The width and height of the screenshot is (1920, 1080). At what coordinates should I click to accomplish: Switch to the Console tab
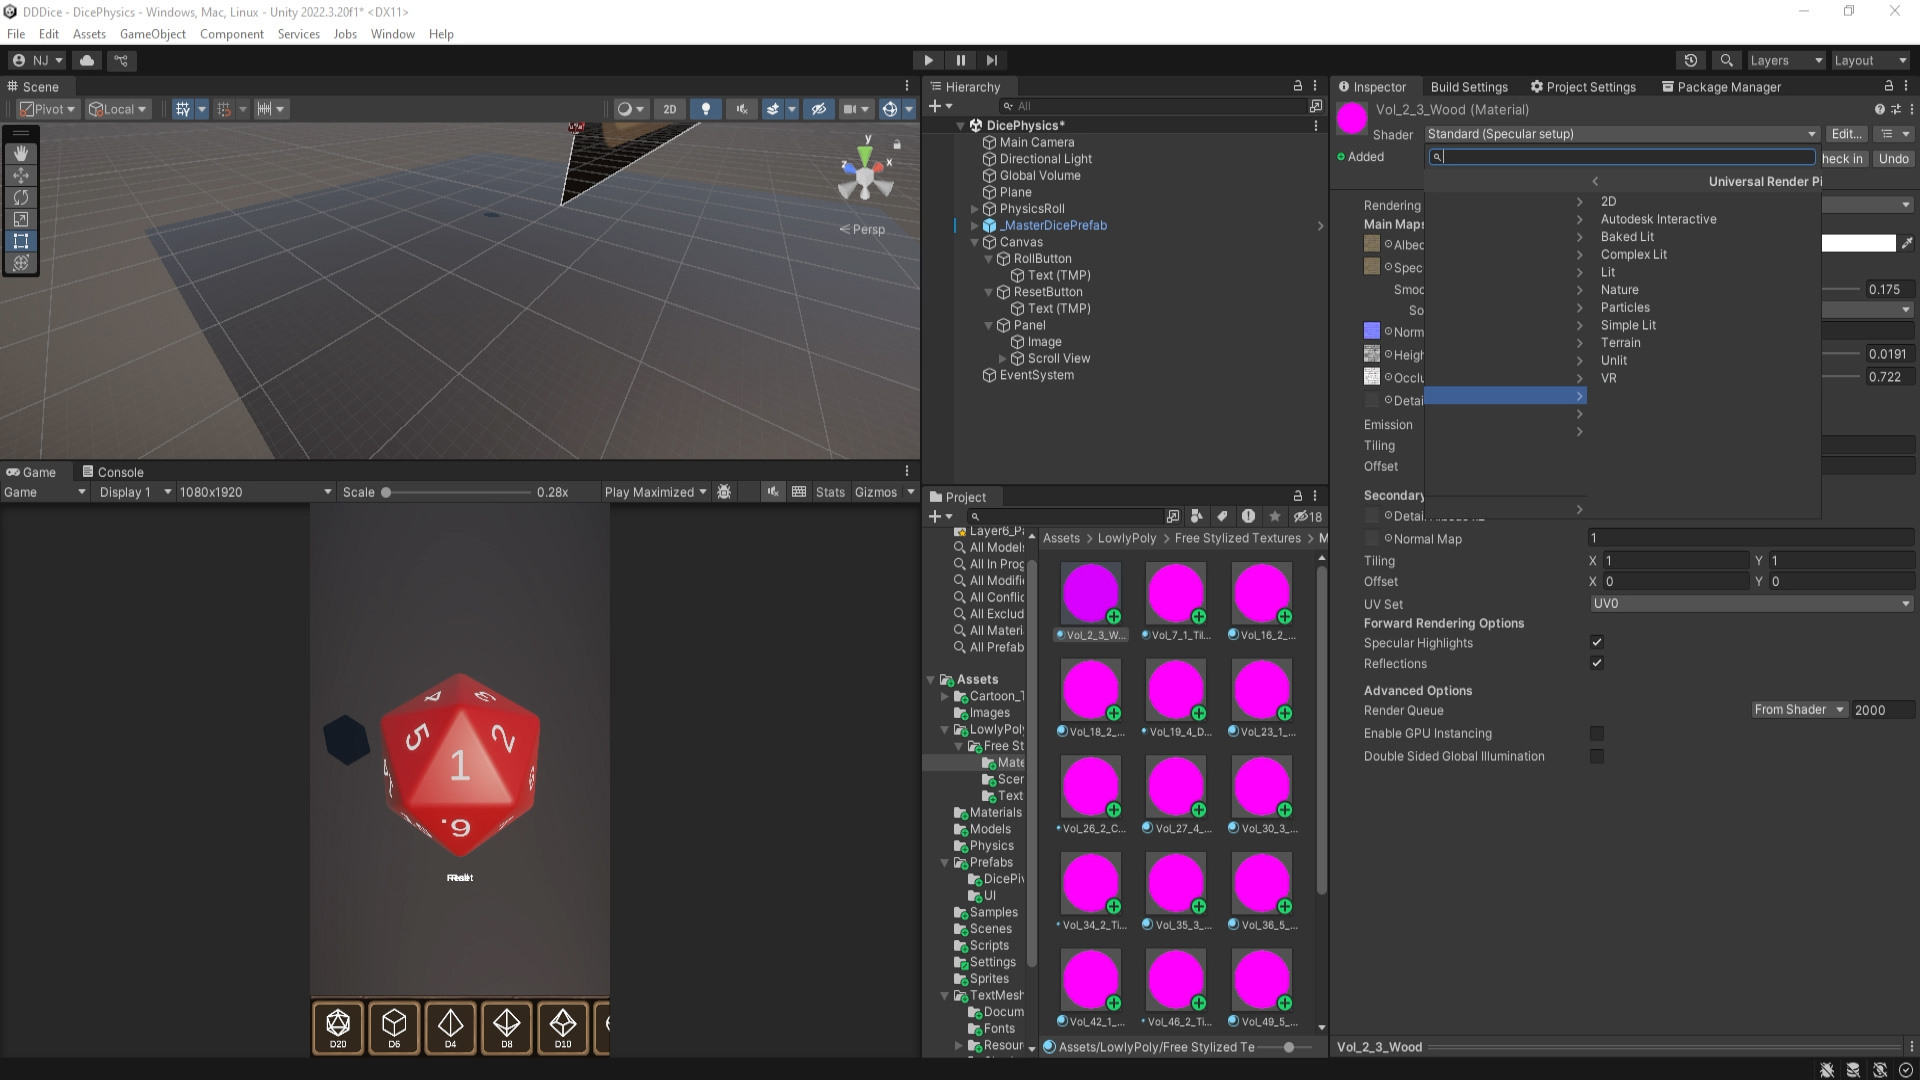pyautogui.click(x=113, y=472)
